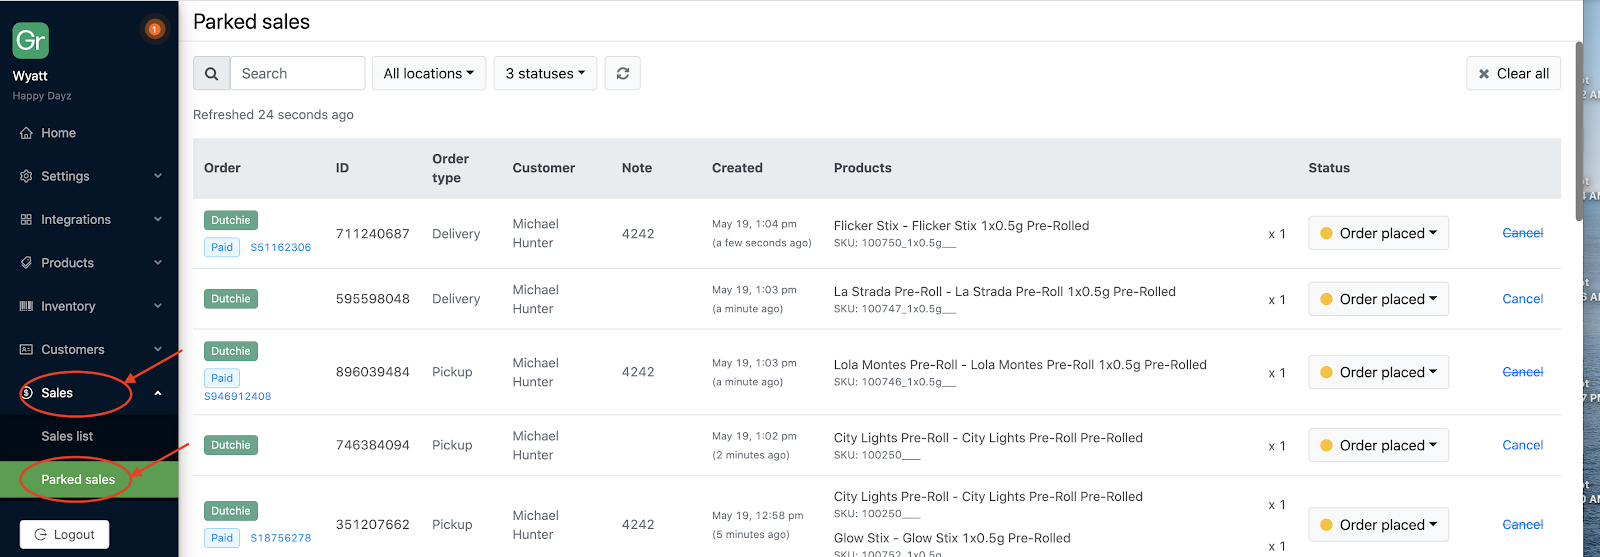Image resolution: width=1600 pixels, height=557 pixels.
Task: Click the Logout button
Action: 64,534
